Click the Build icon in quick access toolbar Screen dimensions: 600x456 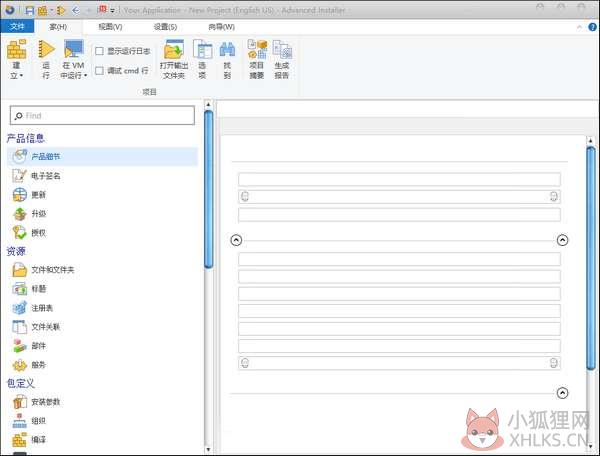tap(42, 10)
